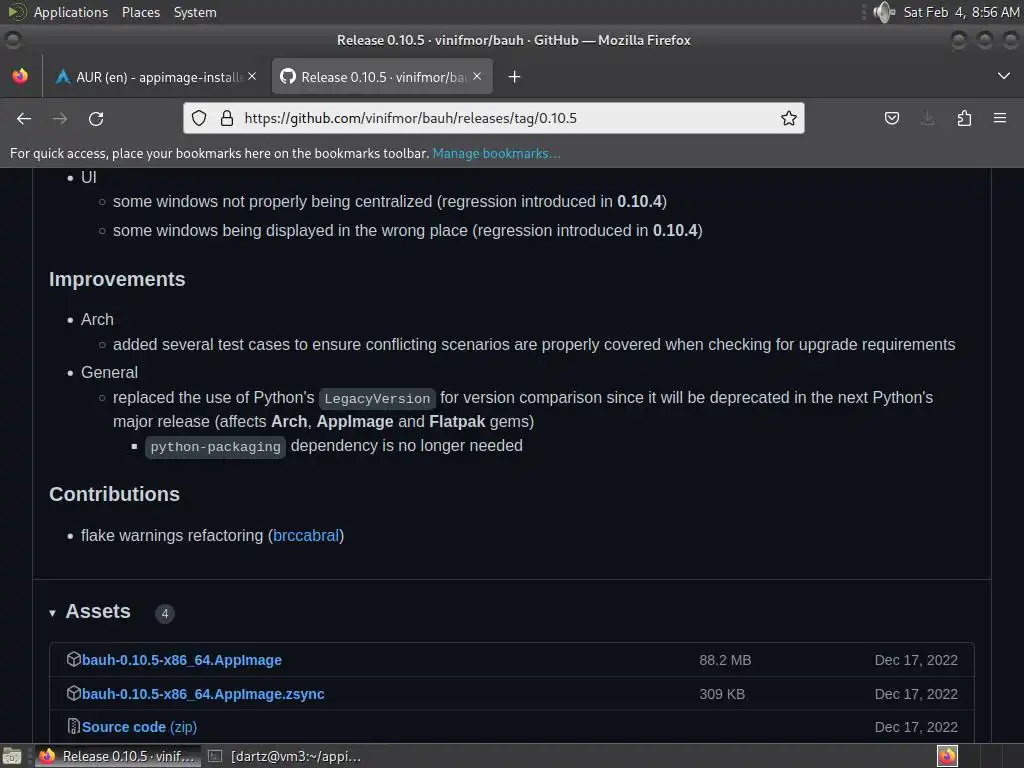Click package icon beside AppImage.zsync asset
The image size is (1024, 768).
pos(74,693)
